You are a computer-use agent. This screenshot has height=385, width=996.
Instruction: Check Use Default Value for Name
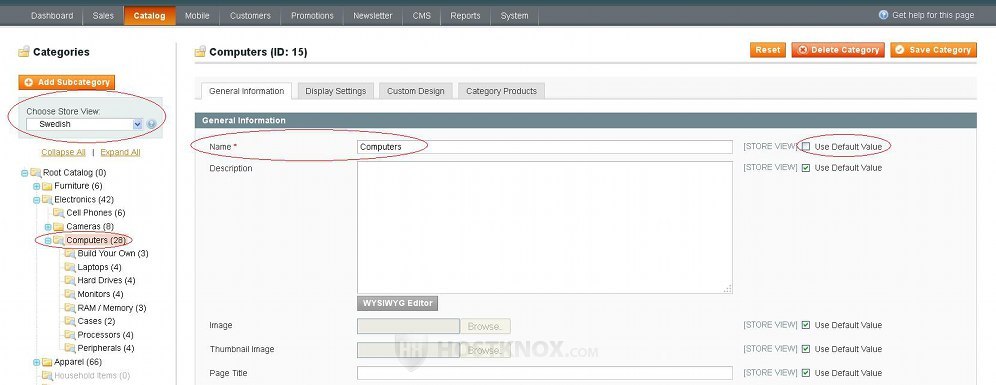pos(806,147)
